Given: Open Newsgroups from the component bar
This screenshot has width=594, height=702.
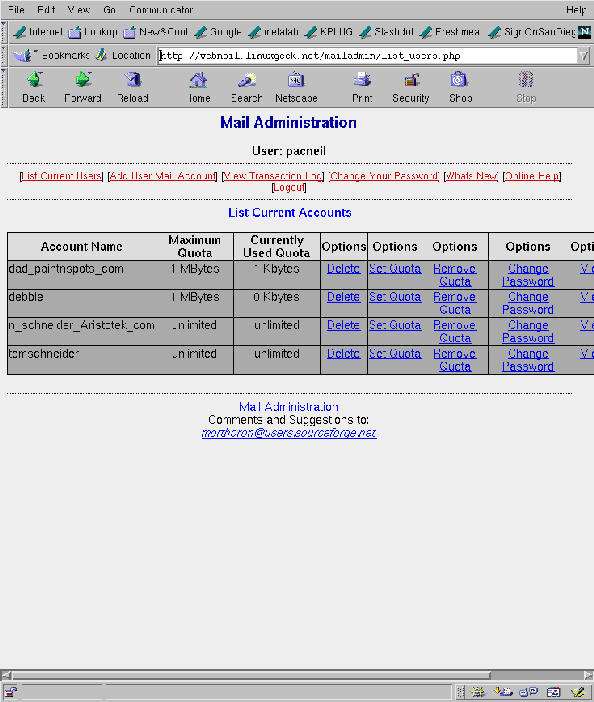Looking at the screenshot, I should 528,692.
